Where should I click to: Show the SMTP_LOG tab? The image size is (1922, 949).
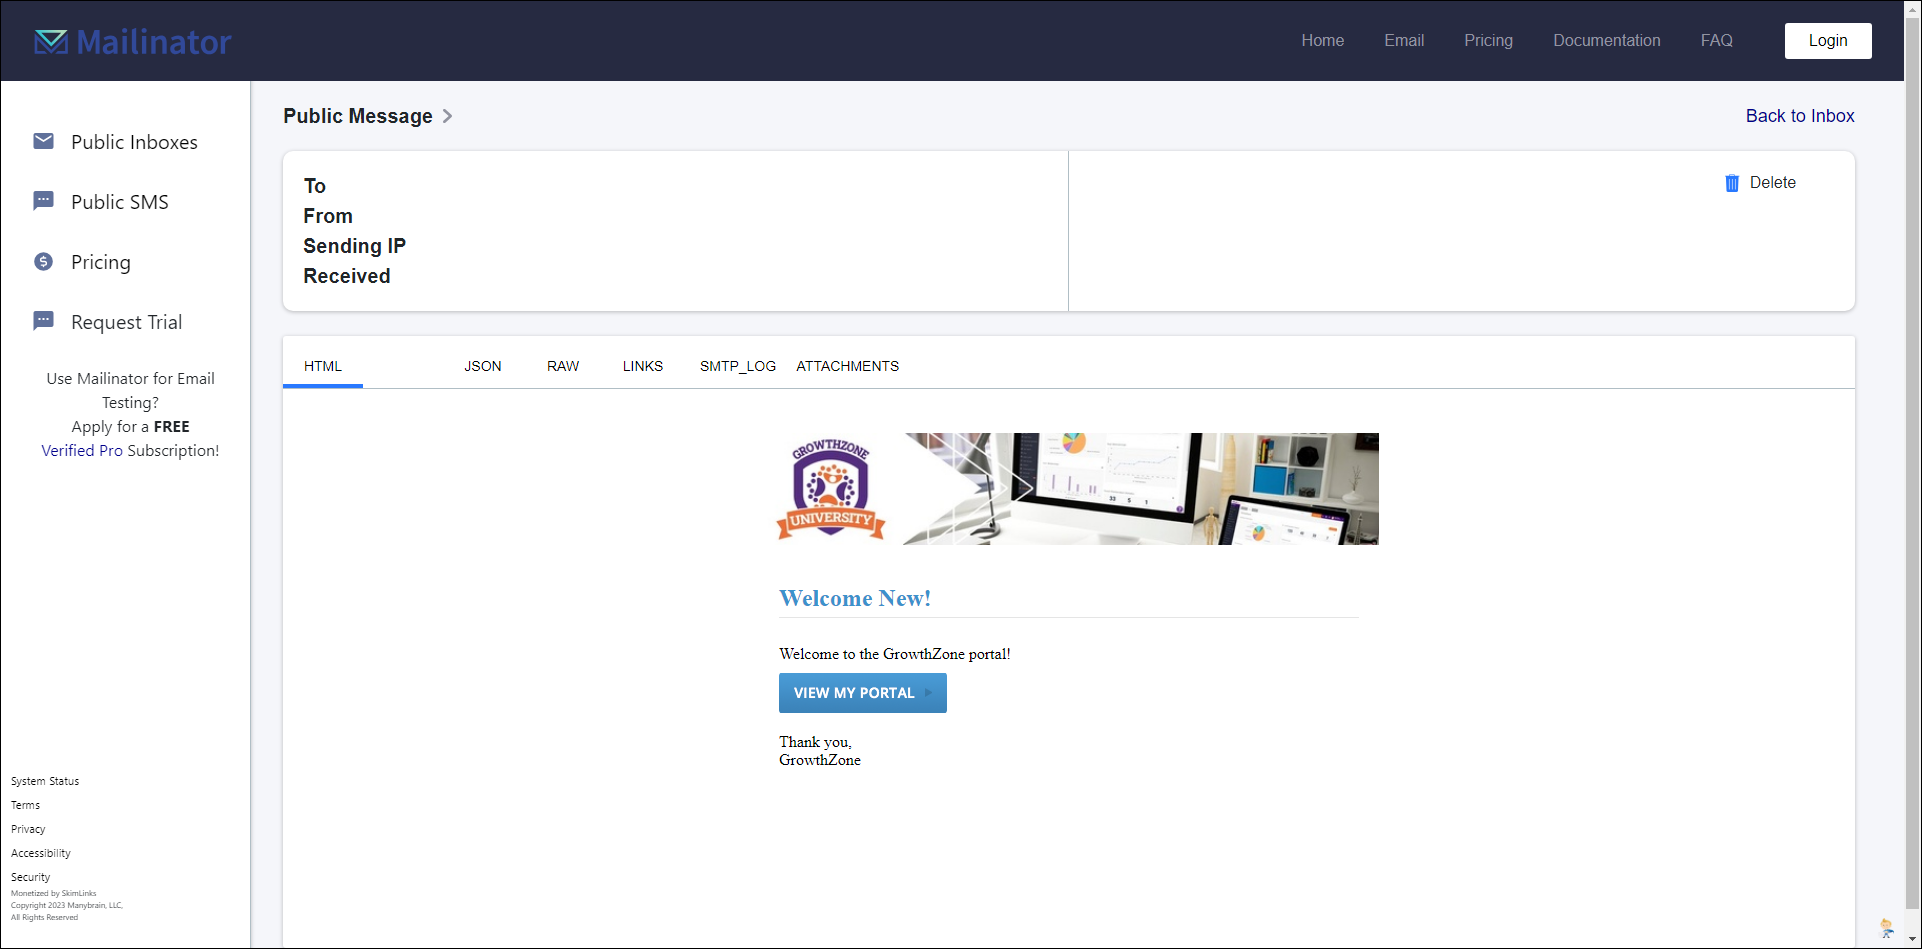click(x=738, y=366)
